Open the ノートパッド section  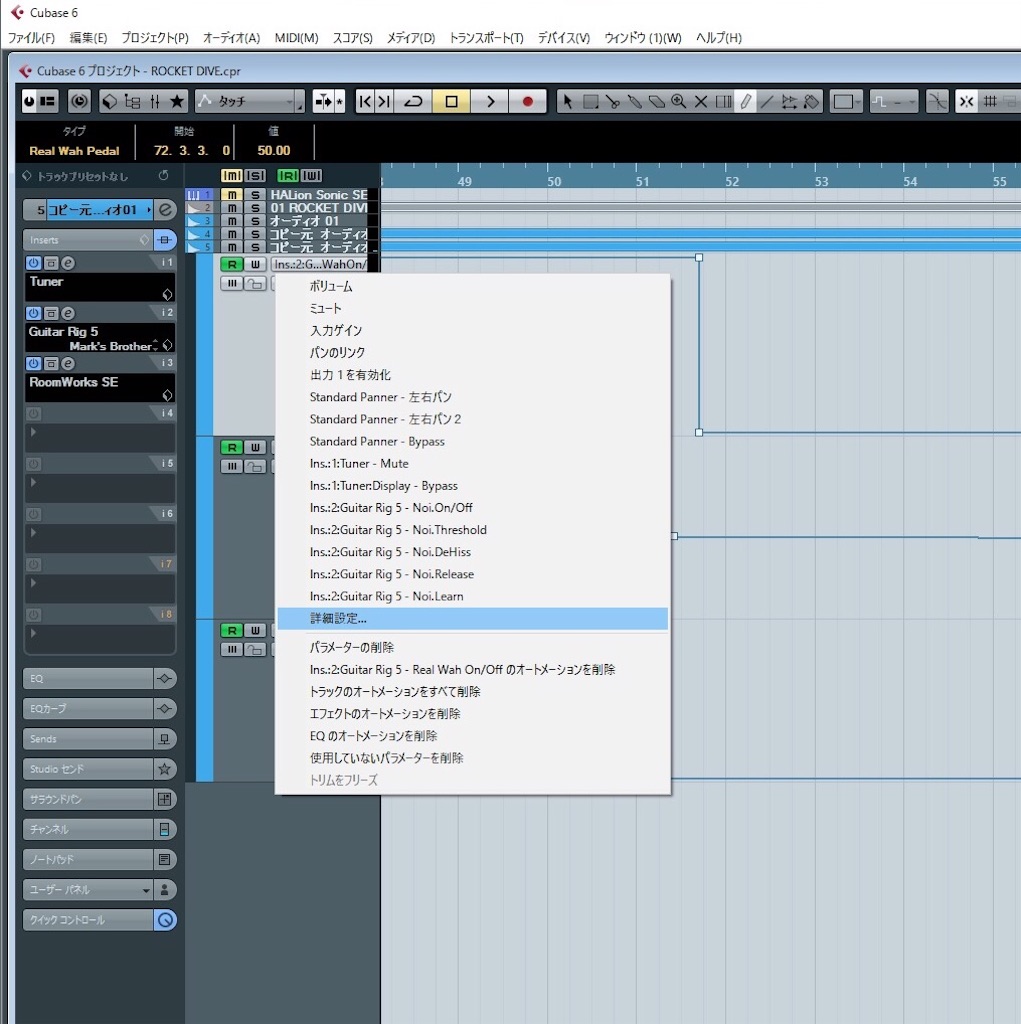(88, 859)
